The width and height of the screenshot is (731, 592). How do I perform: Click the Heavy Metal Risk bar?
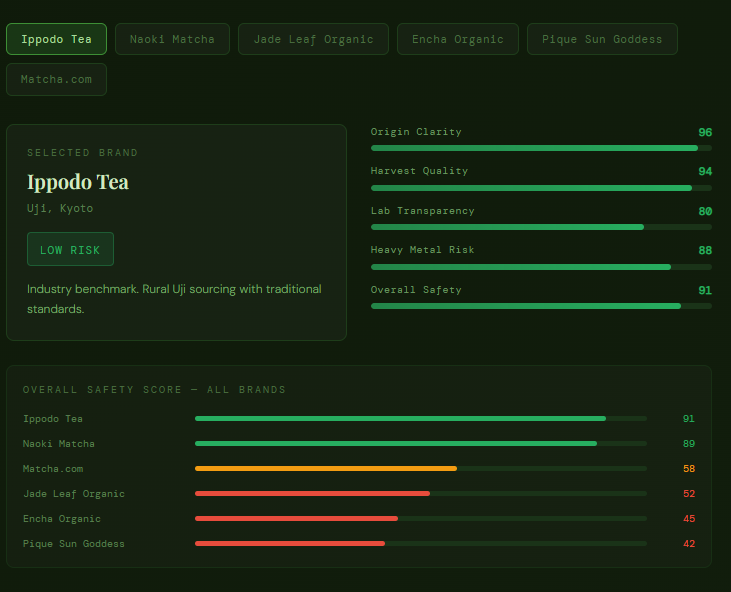(540, 267)
